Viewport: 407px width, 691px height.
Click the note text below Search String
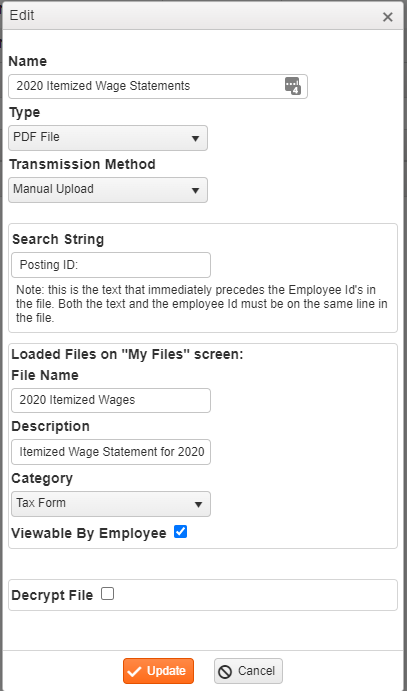(202, 304)
